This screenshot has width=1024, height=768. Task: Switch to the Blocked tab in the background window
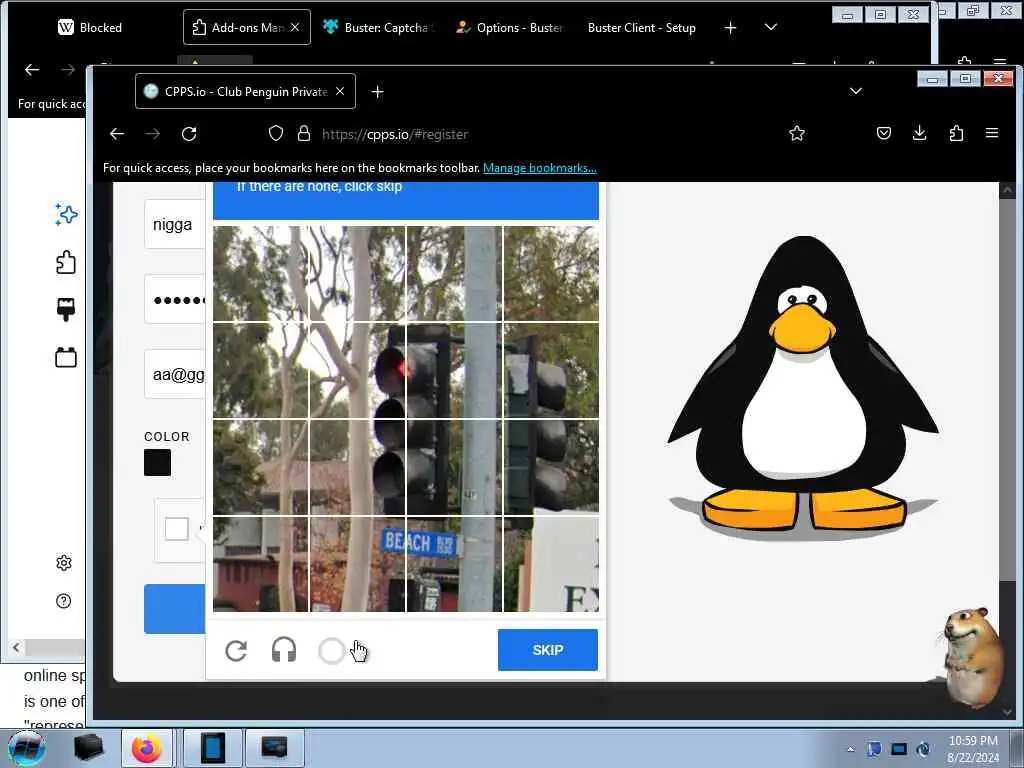point(90,27)
